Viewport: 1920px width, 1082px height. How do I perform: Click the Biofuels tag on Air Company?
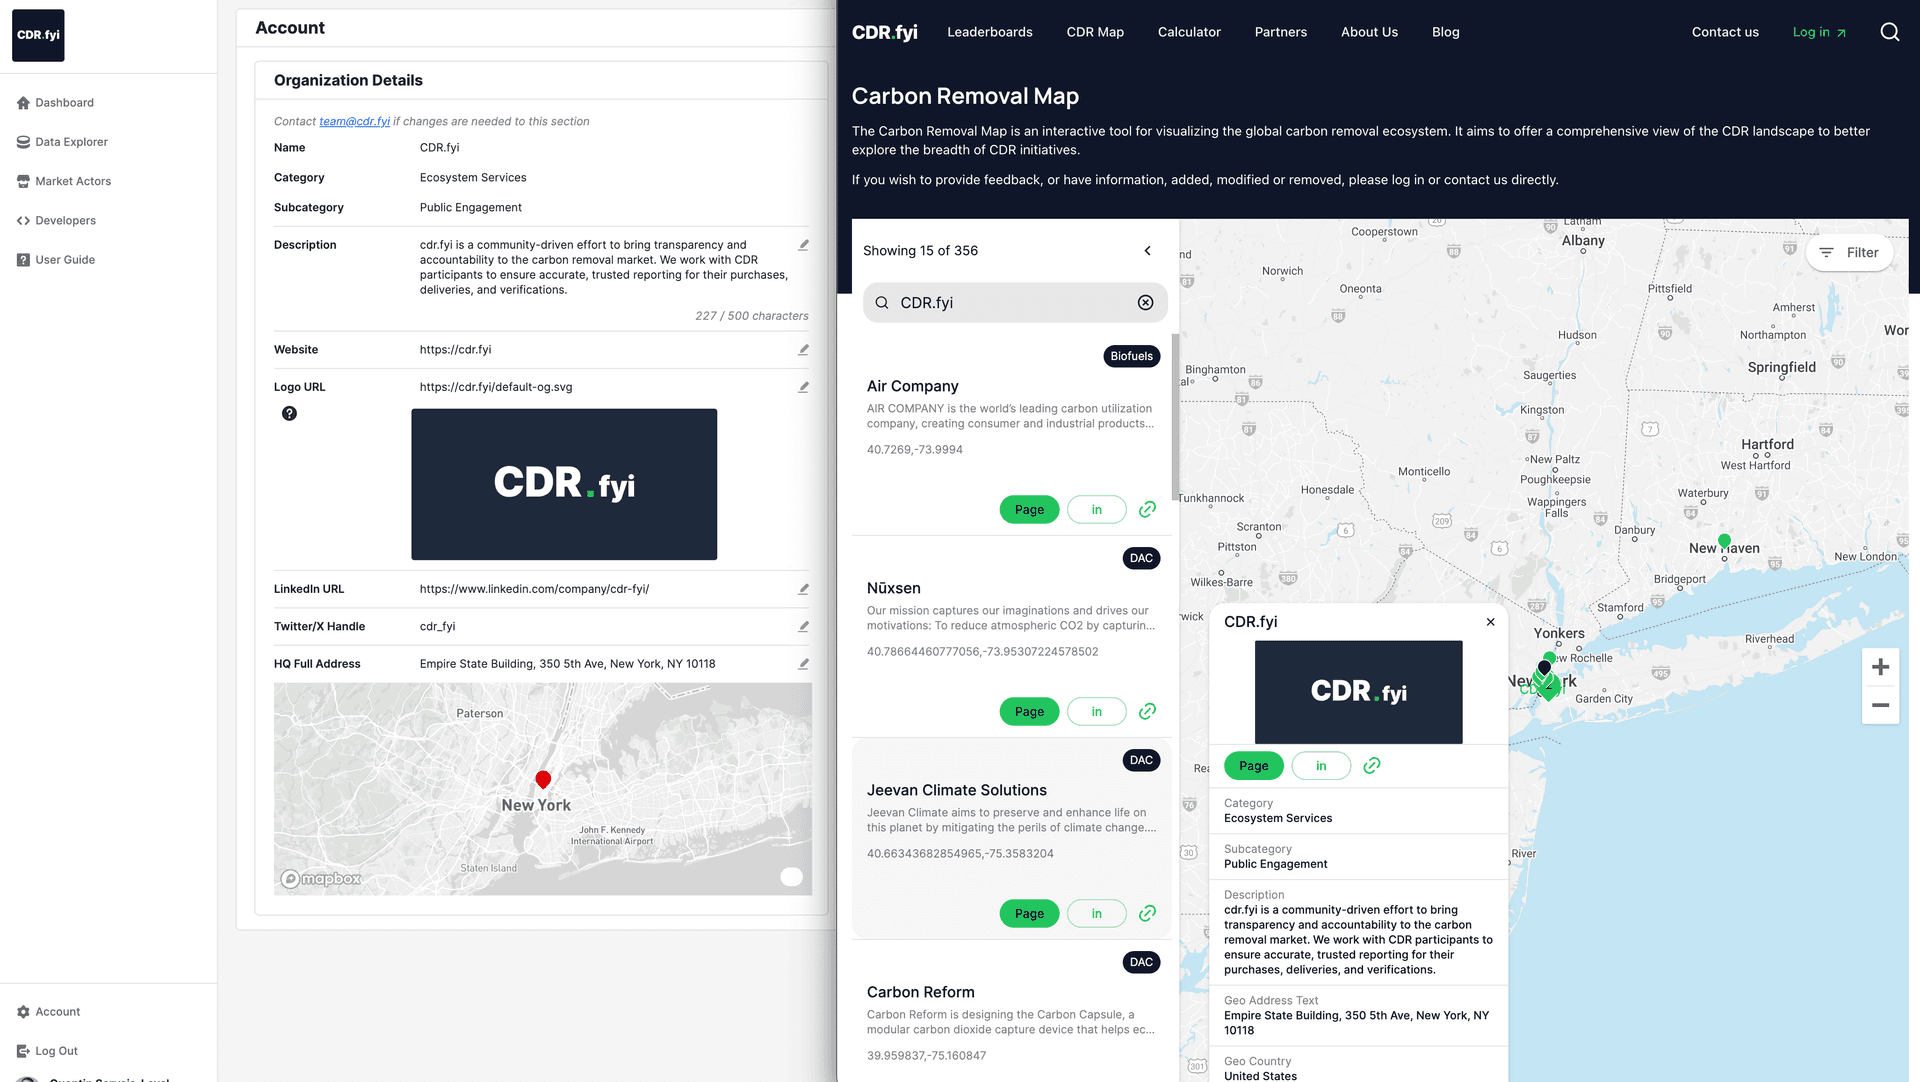(1131, 356)
